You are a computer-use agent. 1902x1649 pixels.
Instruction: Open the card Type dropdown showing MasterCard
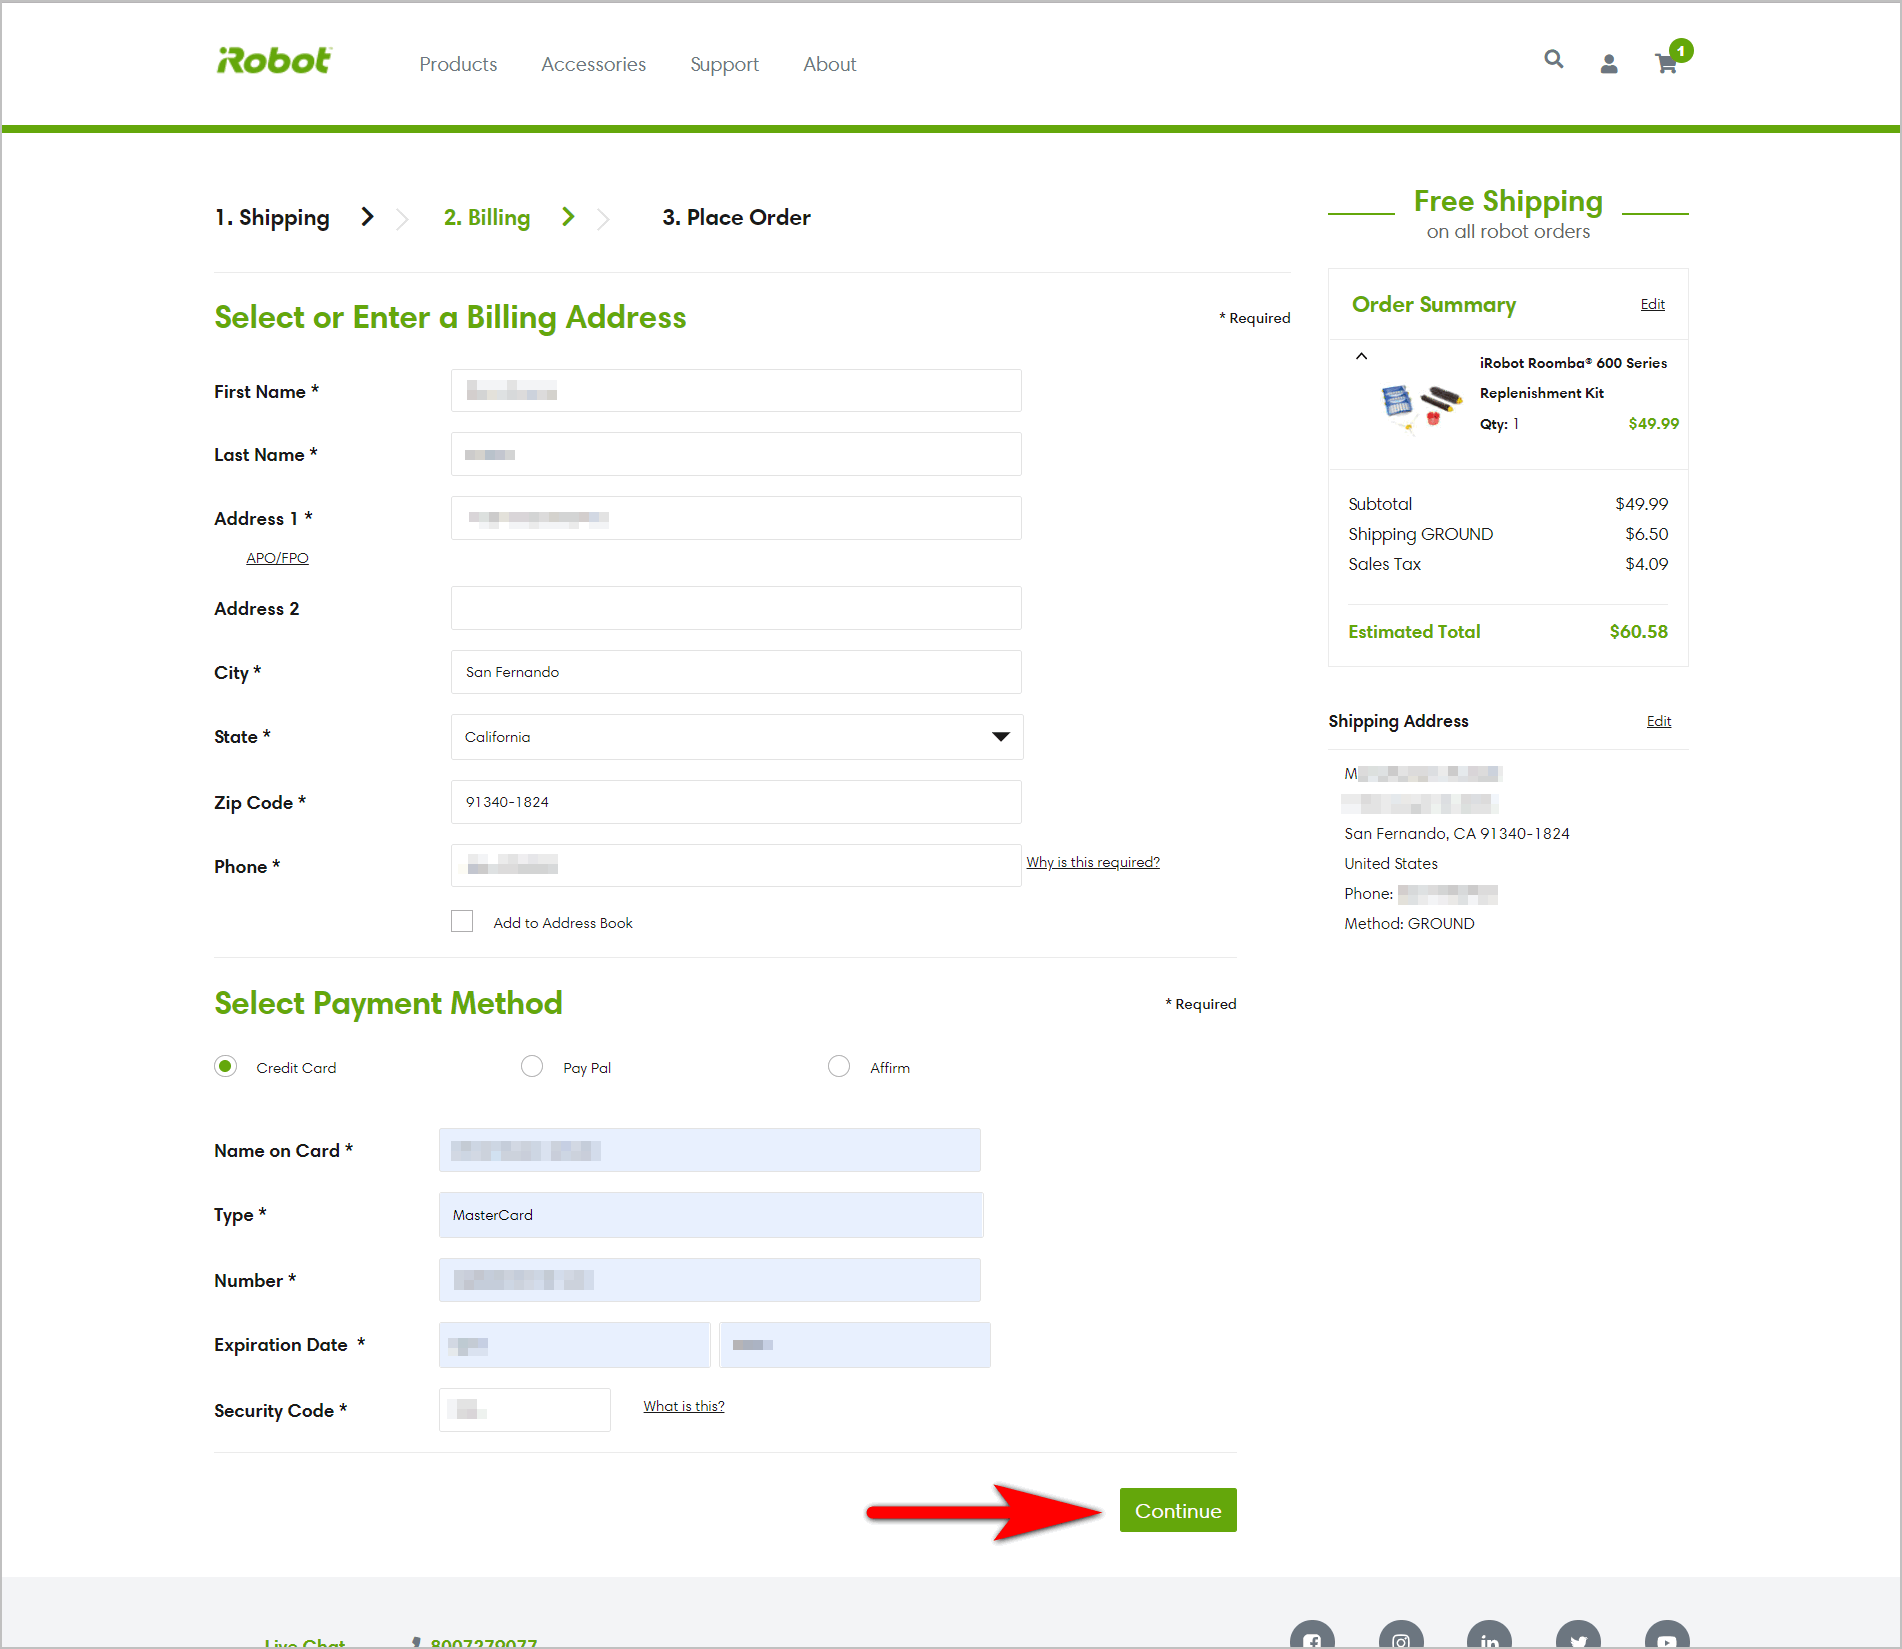[x=711, y=1215]
